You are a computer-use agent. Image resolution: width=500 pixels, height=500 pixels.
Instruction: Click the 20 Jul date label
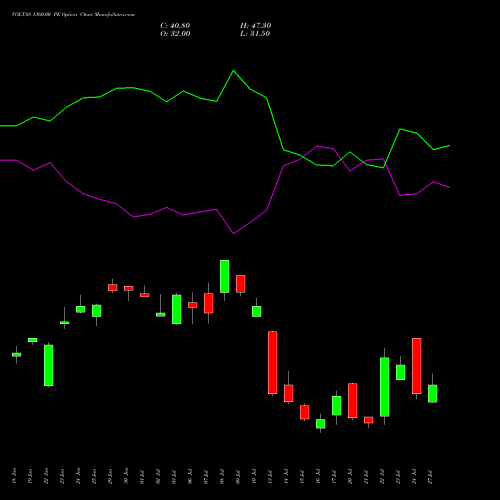[350, 476]
